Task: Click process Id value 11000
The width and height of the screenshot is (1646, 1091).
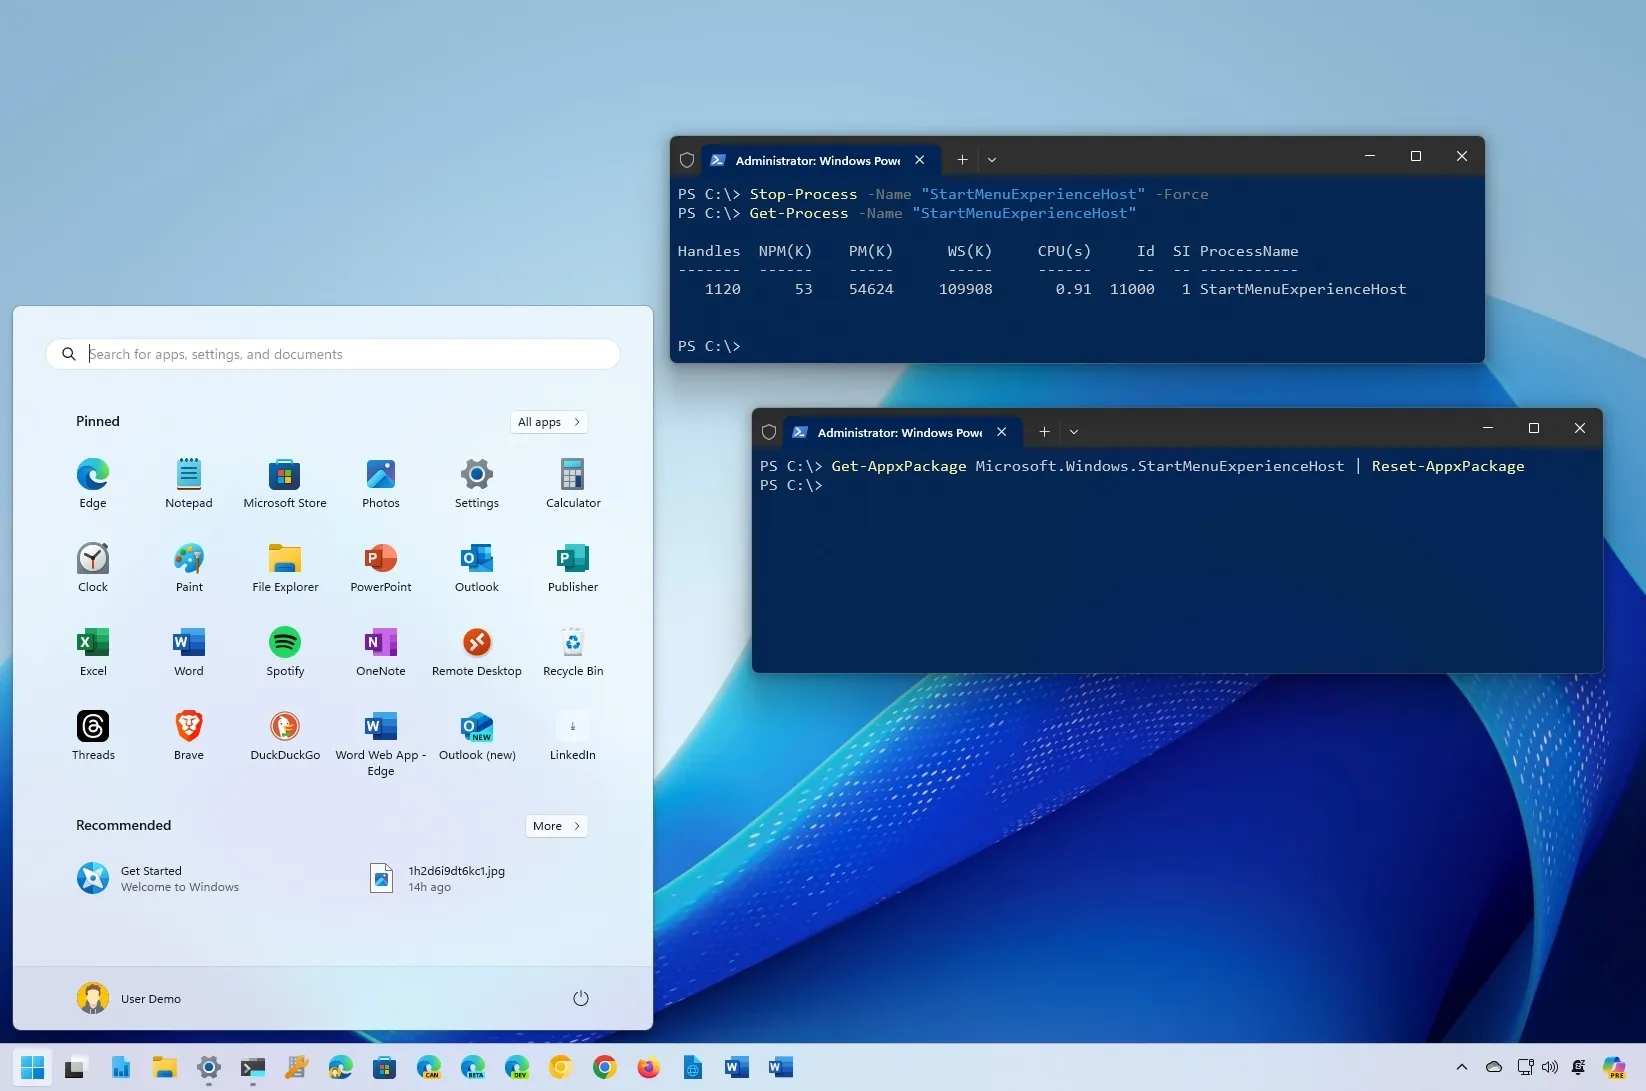Action: coord(1132,289)
